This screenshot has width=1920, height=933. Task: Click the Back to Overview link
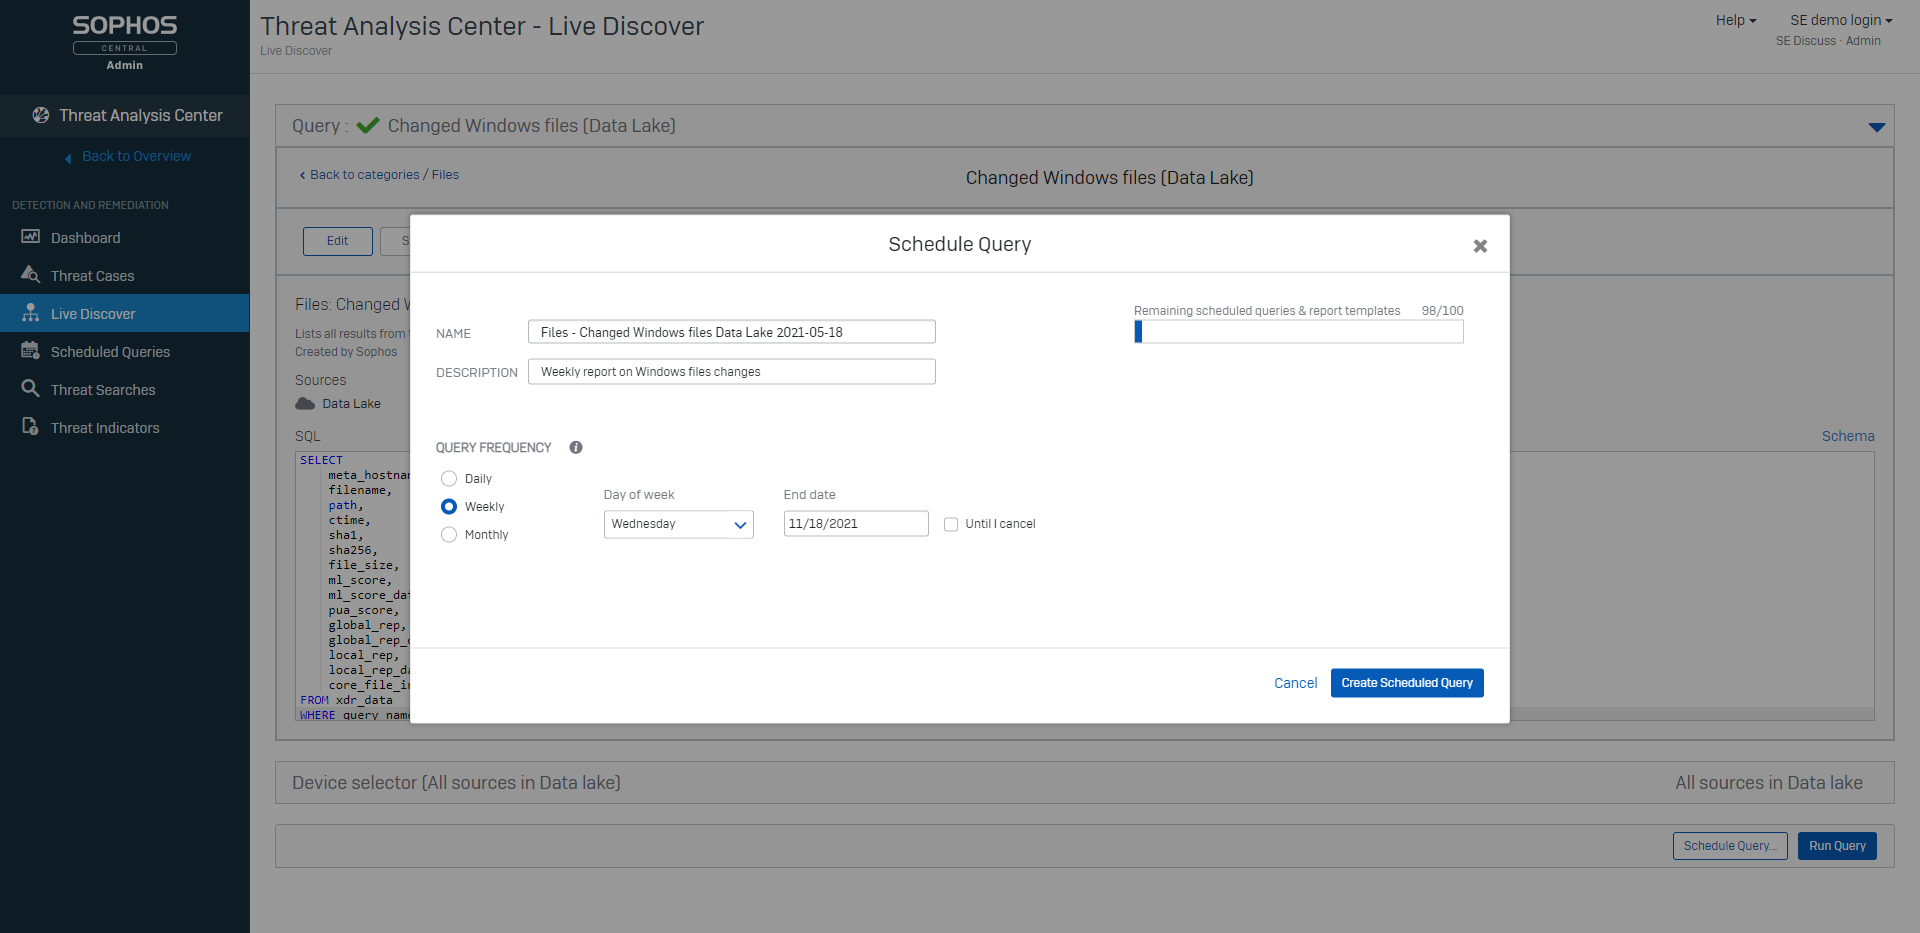click(136, 156)
